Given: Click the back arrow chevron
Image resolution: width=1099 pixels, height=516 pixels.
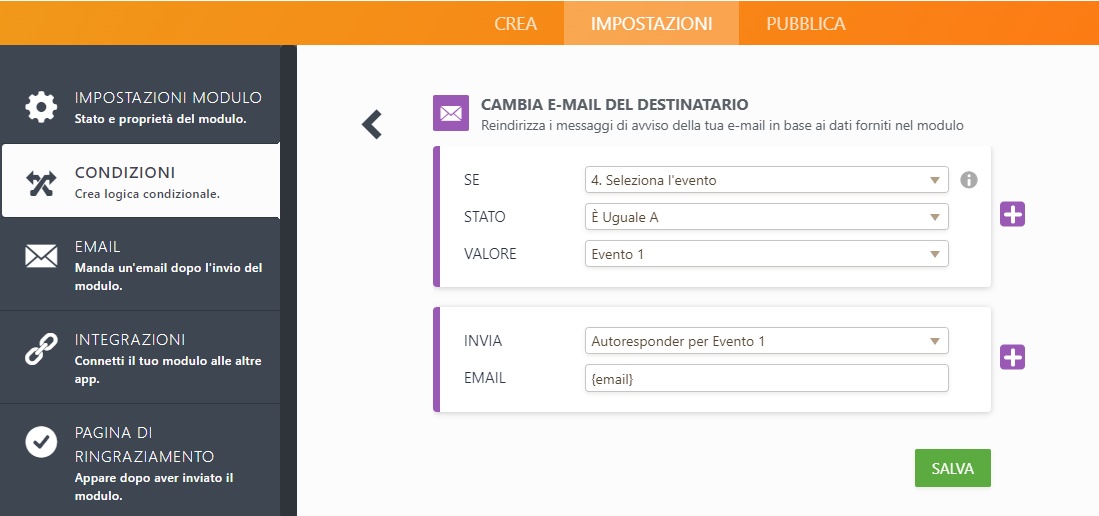Looking at the screenshot, I should tap(372, 124).
